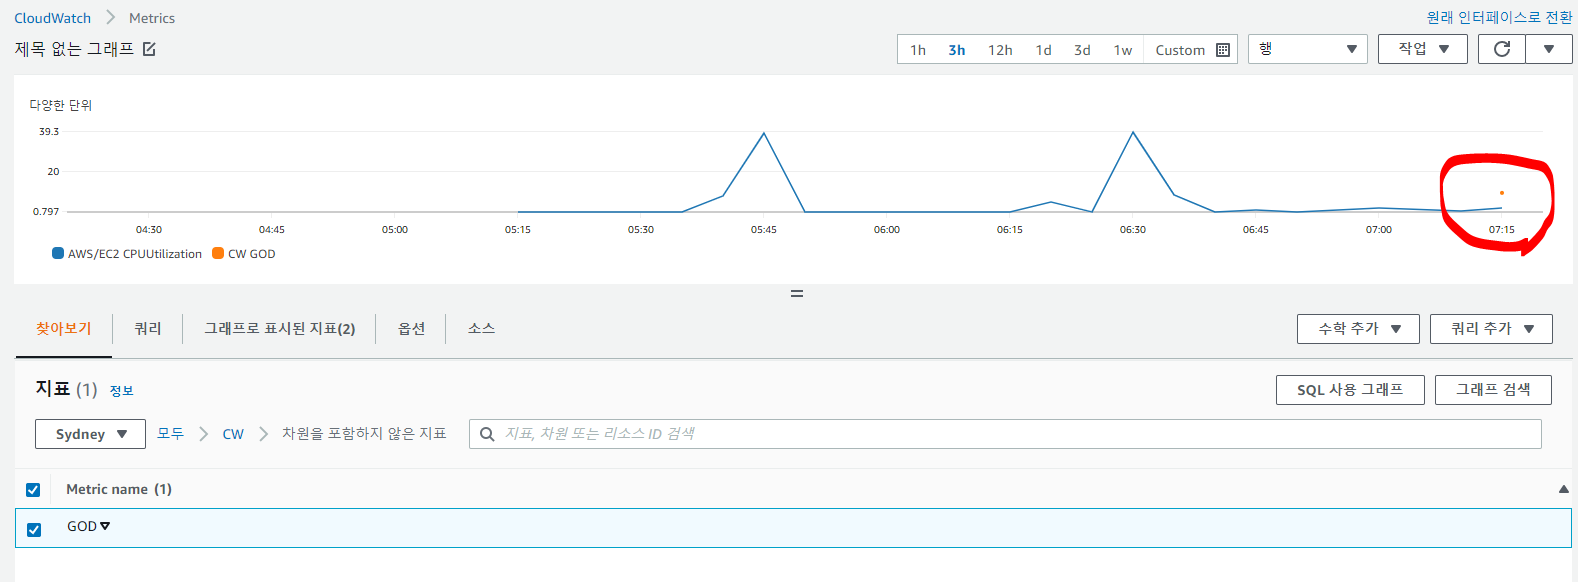Open the 정보 info link

point(121,391)
